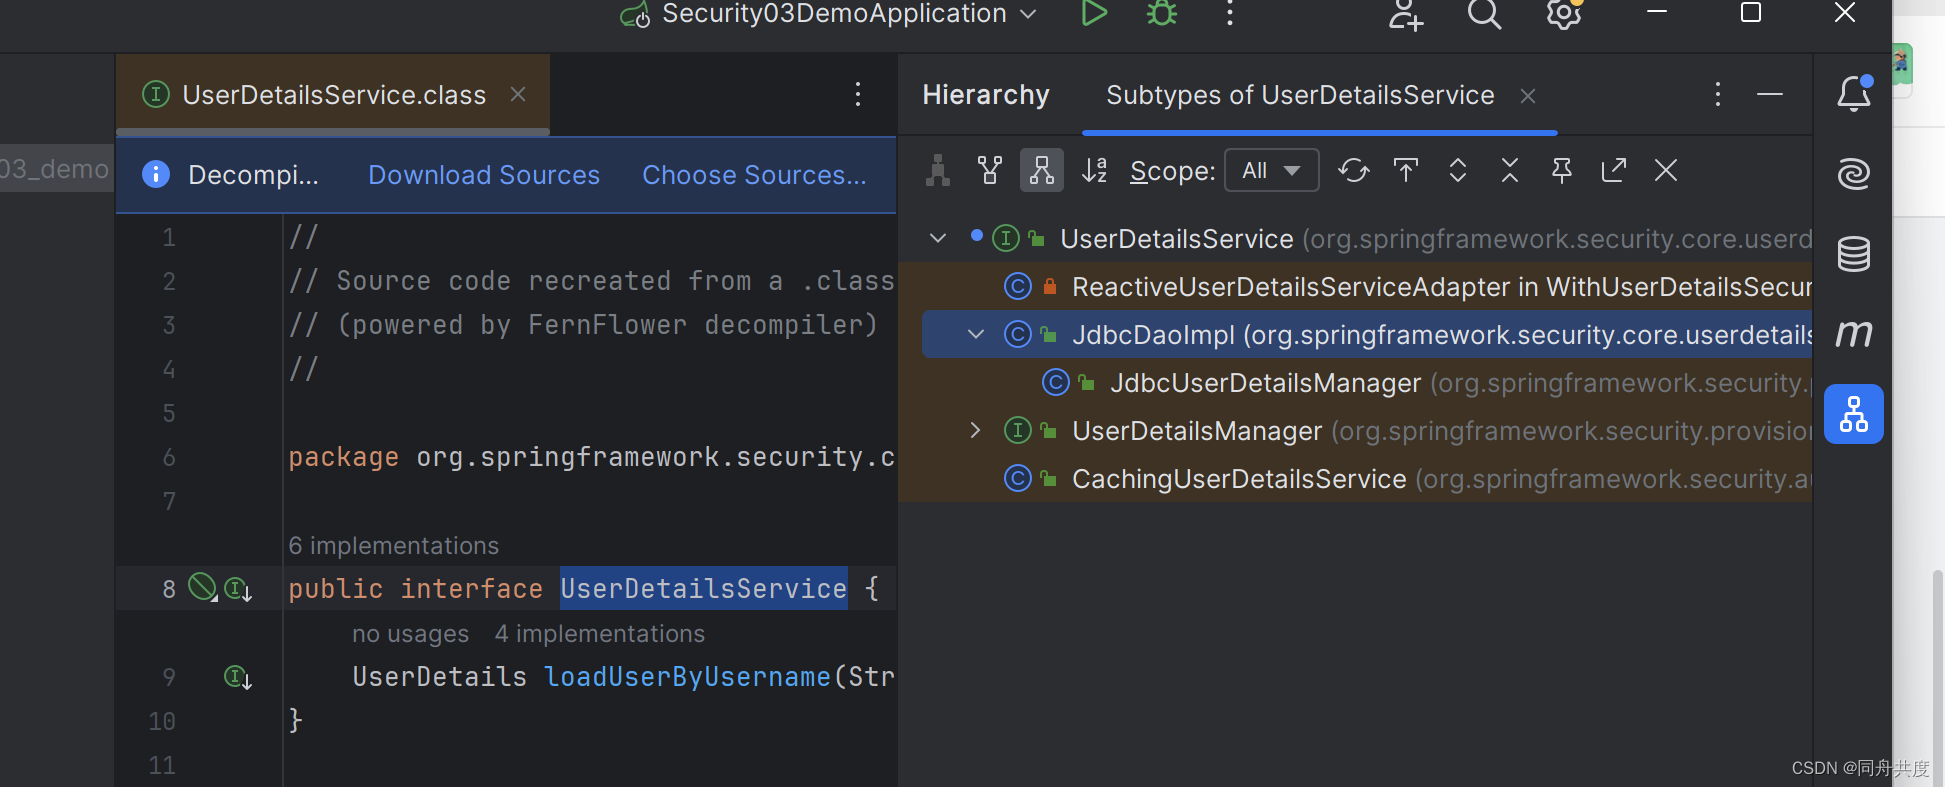1945x787 pixels.
Task: Expand the UserDetailsManager tree node
Action: (976, 431)
